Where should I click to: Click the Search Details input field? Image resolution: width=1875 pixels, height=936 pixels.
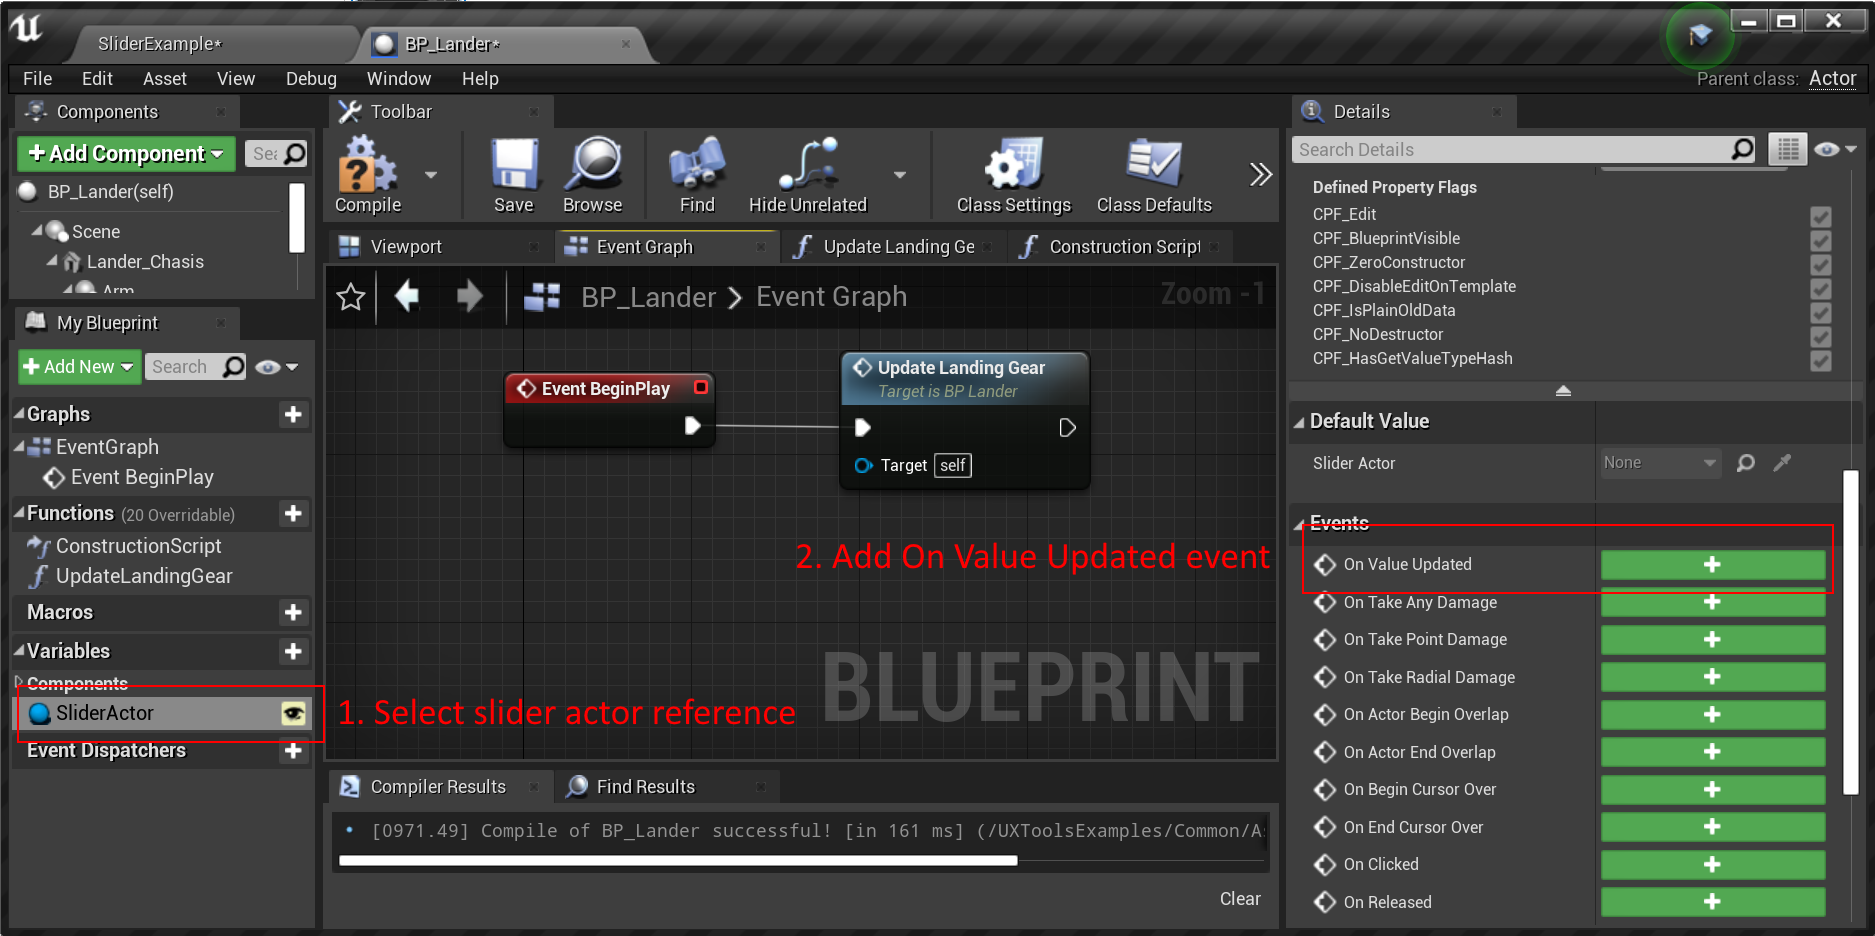[x=1510, y=150]
